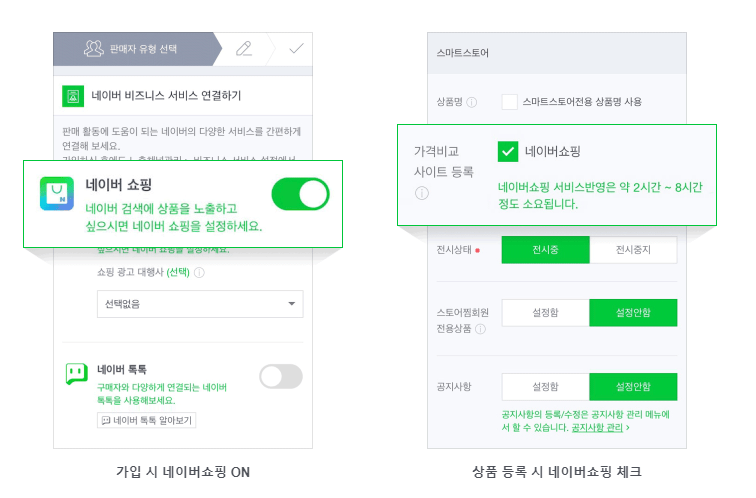
Task: Uncheck the 네이버쇼핑 checkbox
Action: point(508,151)
